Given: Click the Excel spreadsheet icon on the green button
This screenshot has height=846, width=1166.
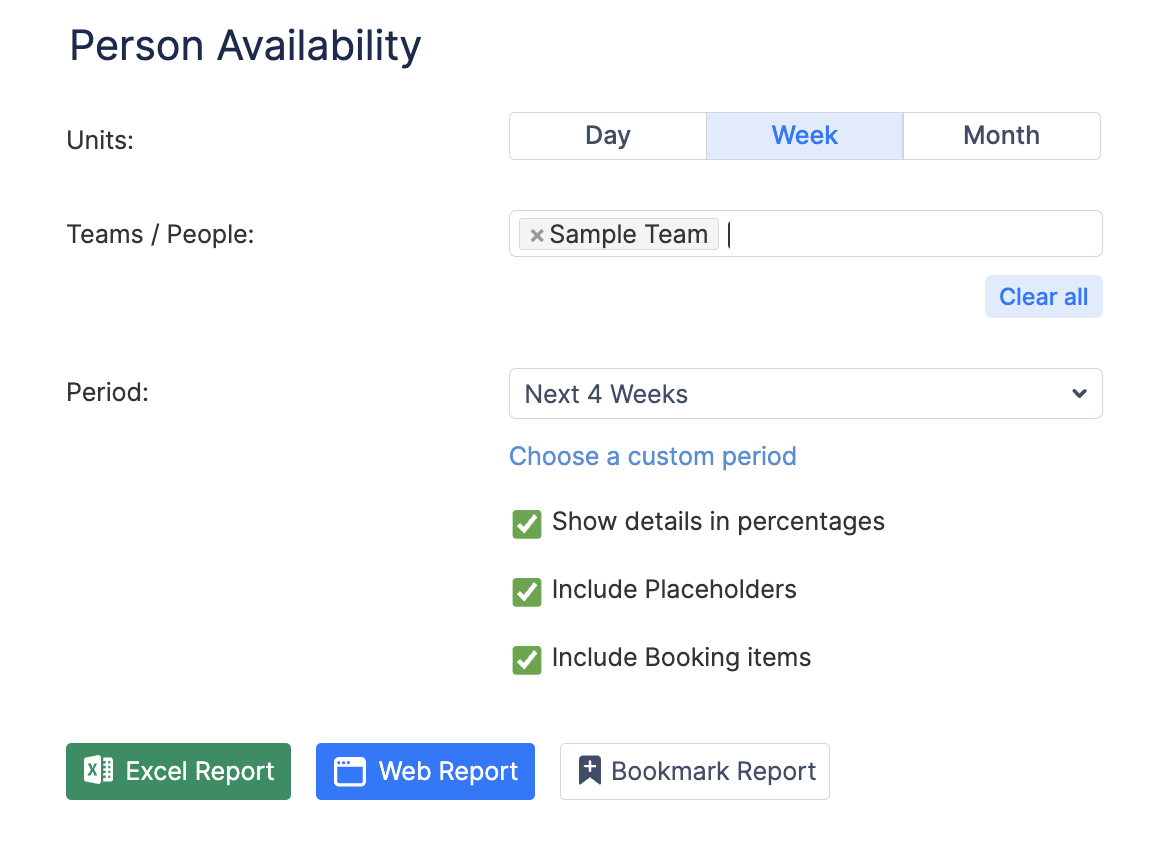Looking at the screenshot, I should point(98,771).
